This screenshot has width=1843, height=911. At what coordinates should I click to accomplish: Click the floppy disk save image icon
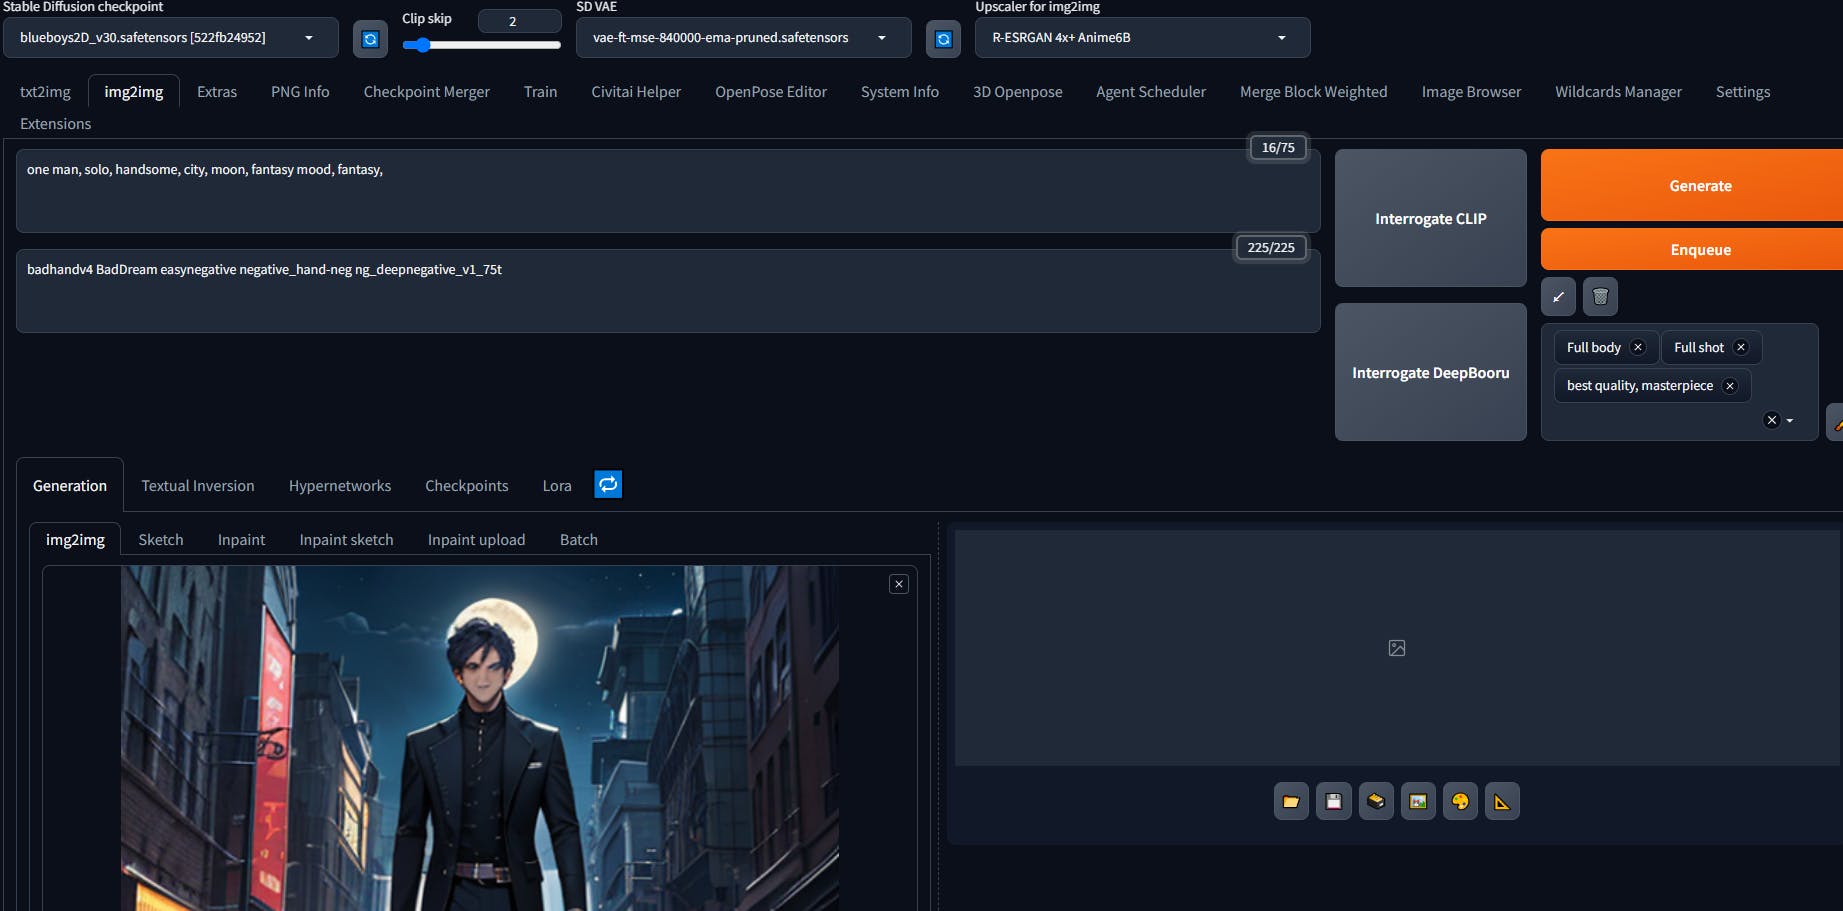tap(1333, 801)
